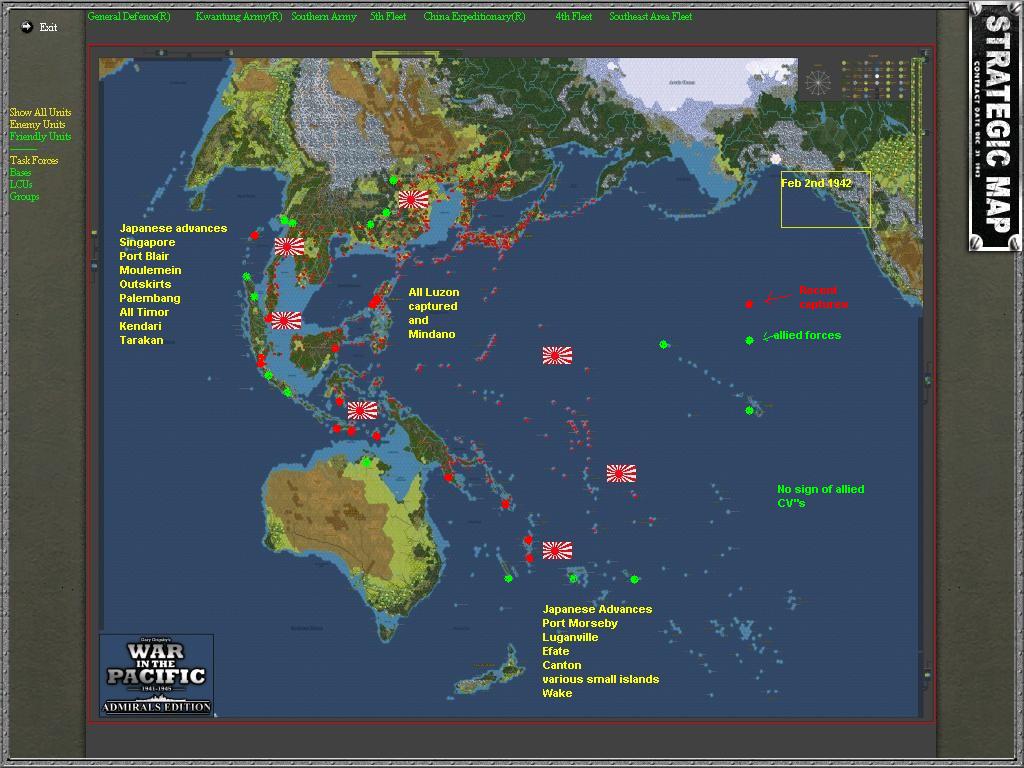Click War in the Pacific logo

pos(157,675)
